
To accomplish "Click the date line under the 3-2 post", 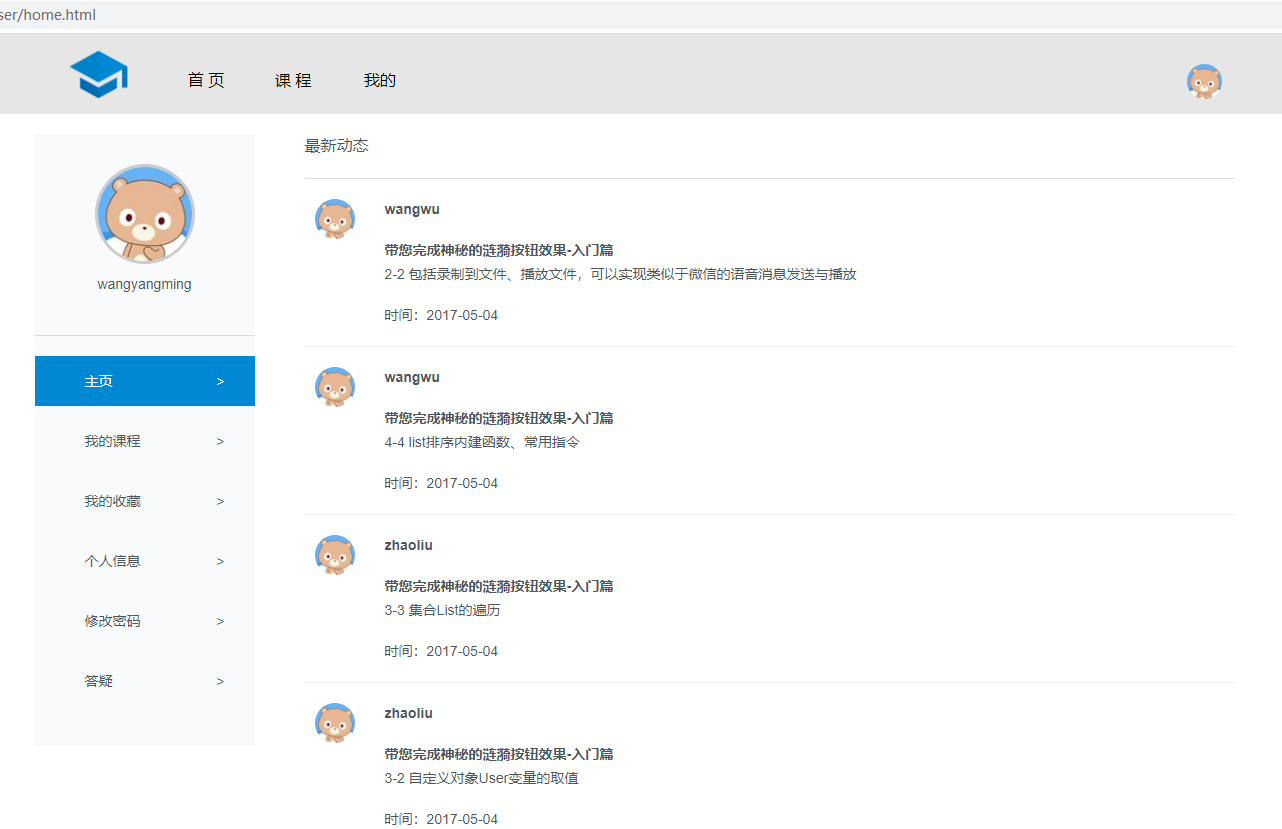I will click(x=441, y=819).
